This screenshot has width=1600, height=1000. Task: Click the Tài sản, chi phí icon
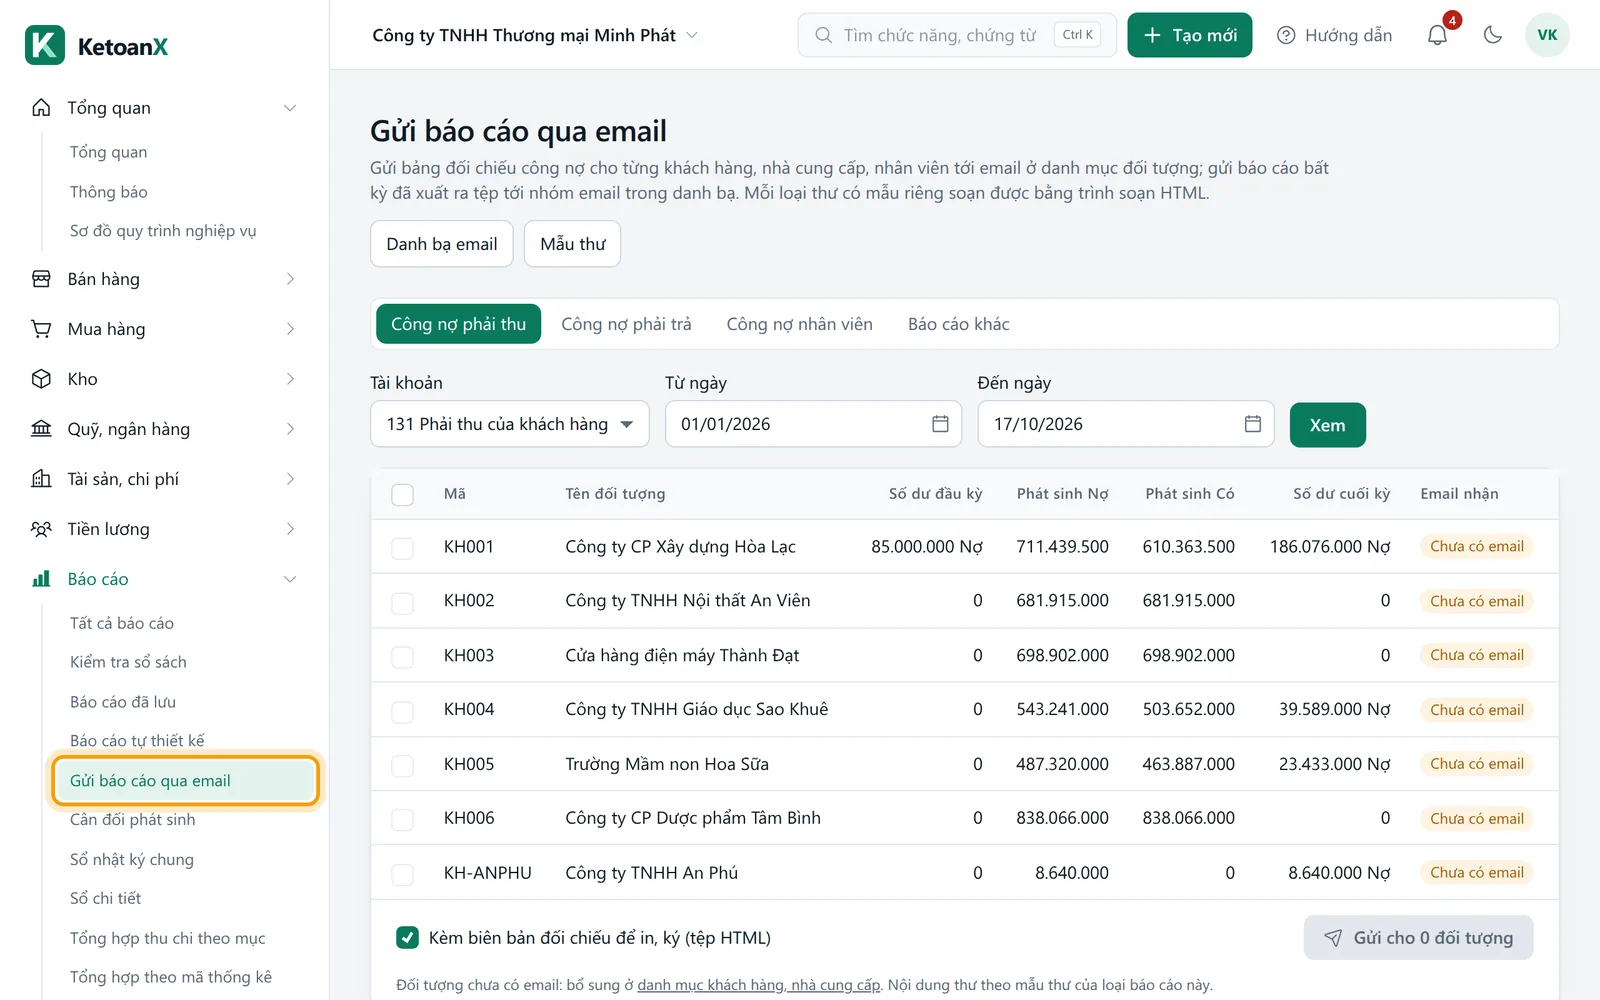[41, 479]
